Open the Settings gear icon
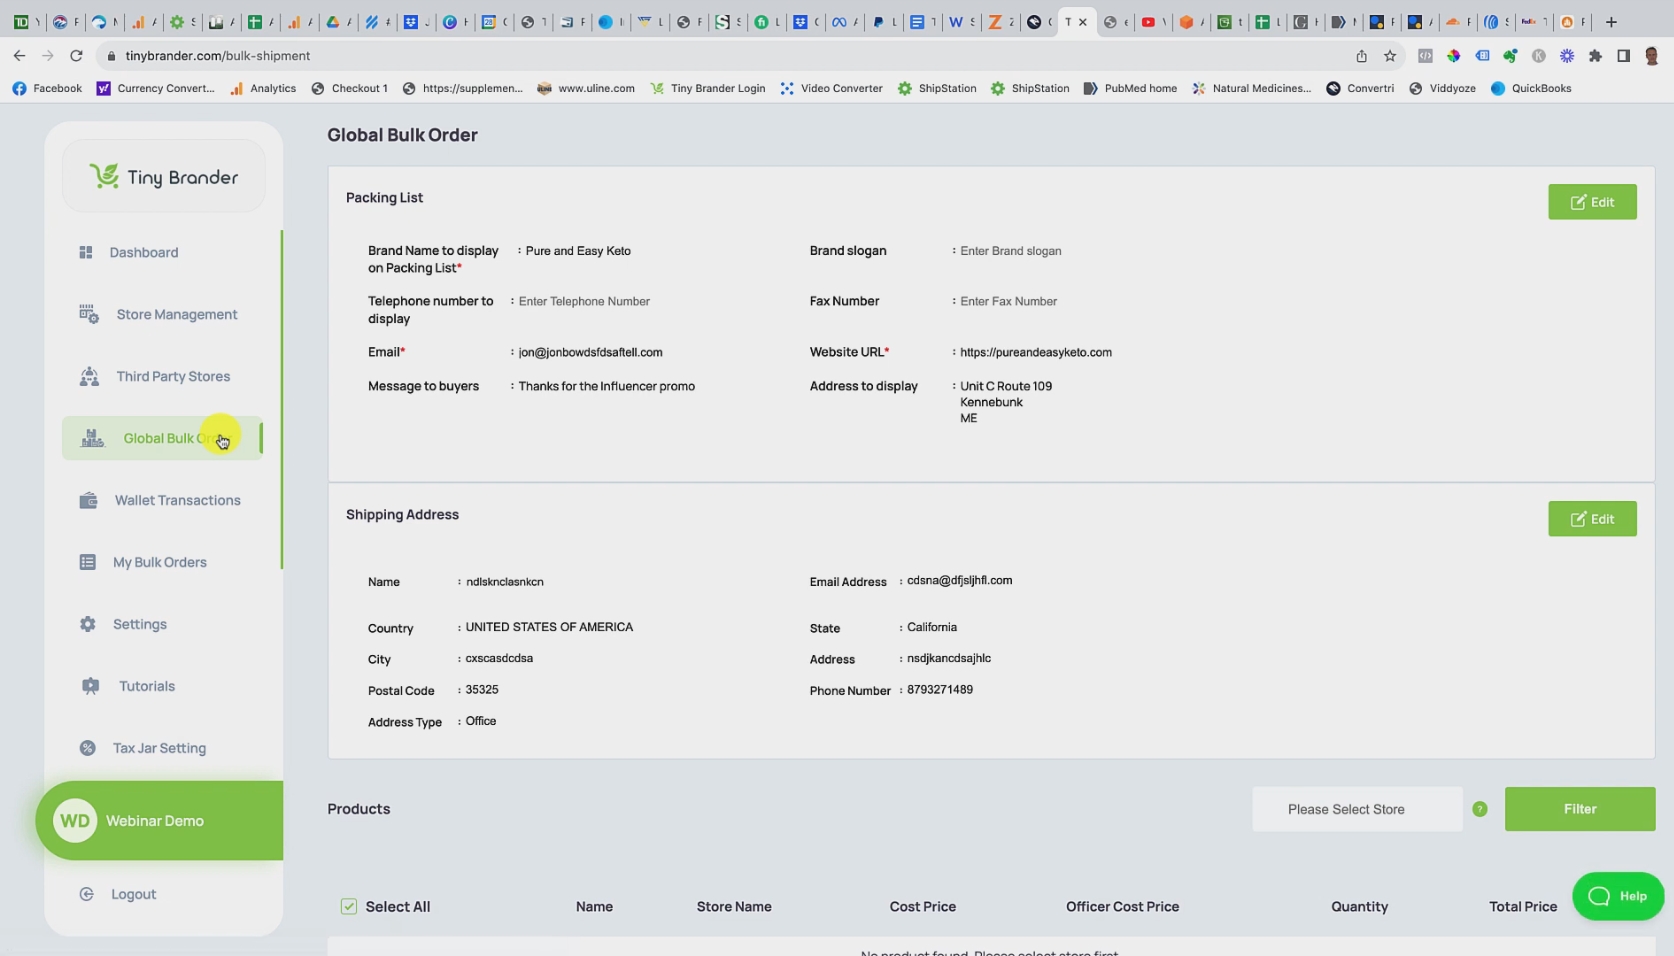Image resolution: width=1674 pixels, height=956 pixels. [x=87, y=624]
